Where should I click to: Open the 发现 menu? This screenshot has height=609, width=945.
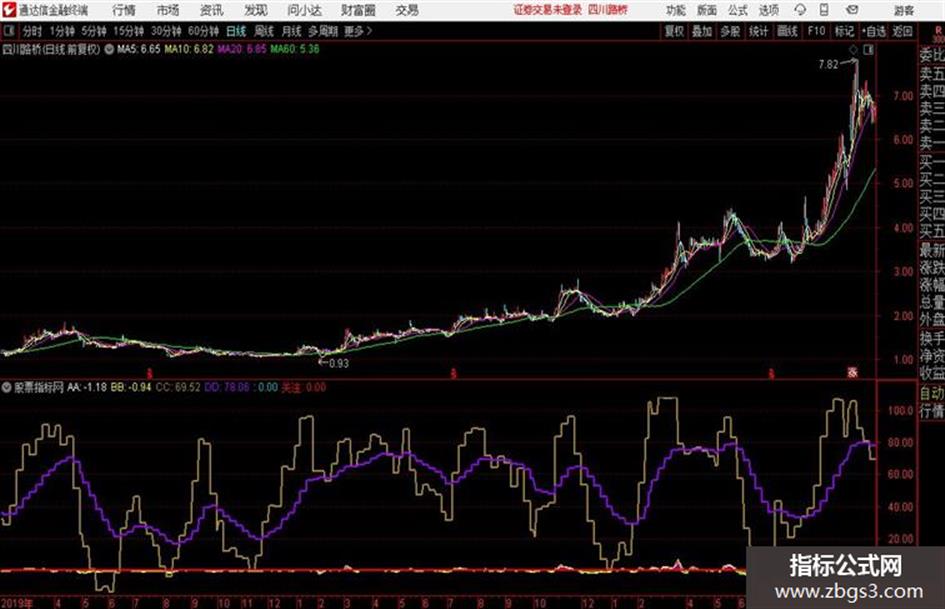click(x=256, y=10)
